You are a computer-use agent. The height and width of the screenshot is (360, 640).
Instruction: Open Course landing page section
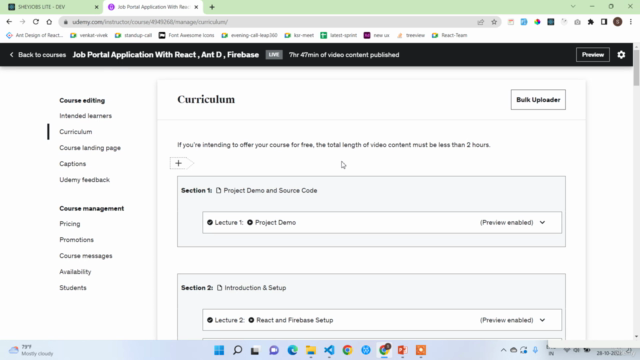[90, 148]
